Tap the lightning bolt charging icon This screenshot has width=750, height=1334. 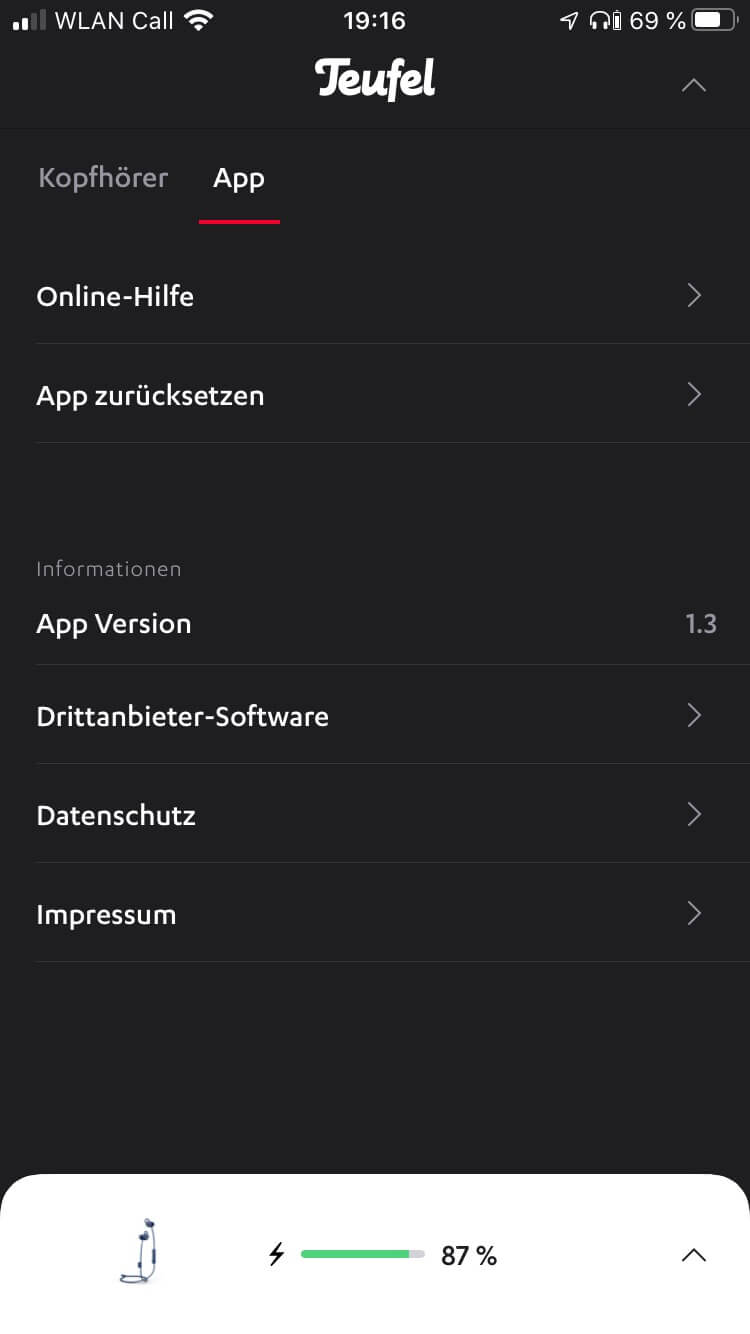[276, 1254]
